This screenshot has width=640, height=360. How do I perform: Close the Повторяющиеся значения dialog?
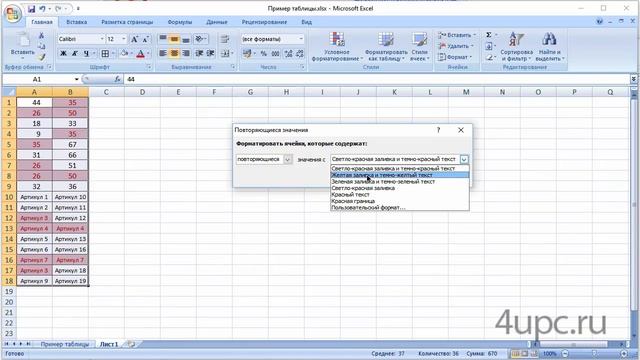461,130
